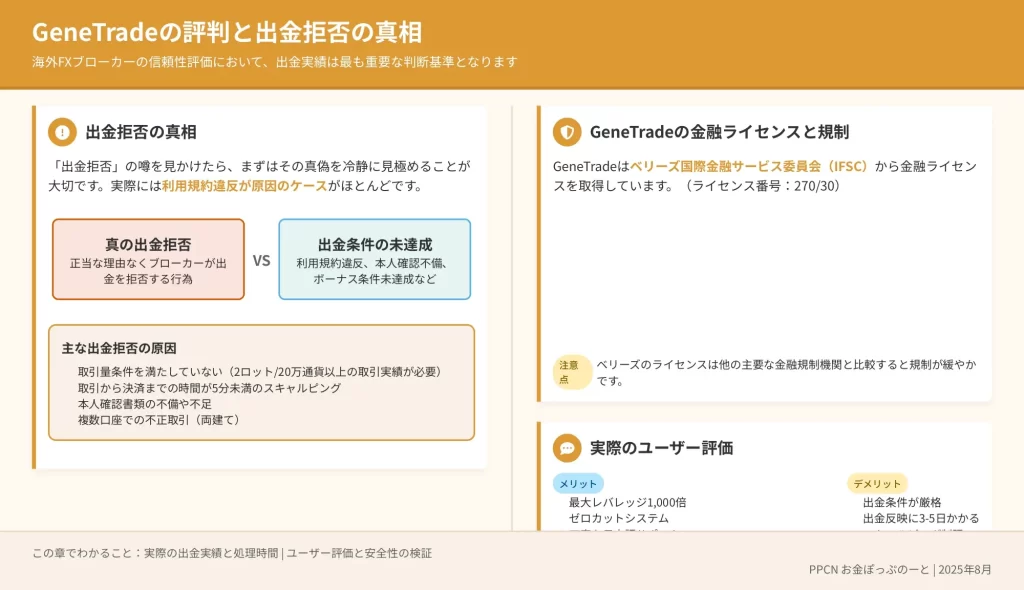Click the line 本人確認書類の不備や不足
Image resolution: width=1024 pixels, height=590 pixels.
point(144,404)
